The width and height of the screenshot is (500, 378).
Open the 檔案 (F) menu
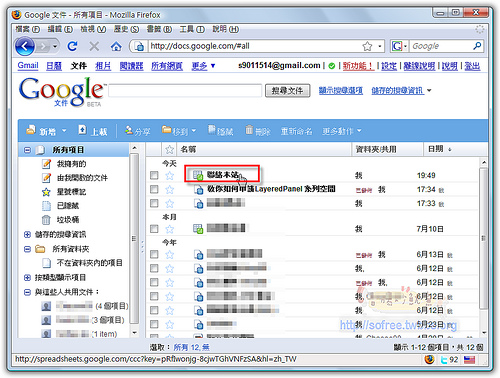[x=27, y=29]
